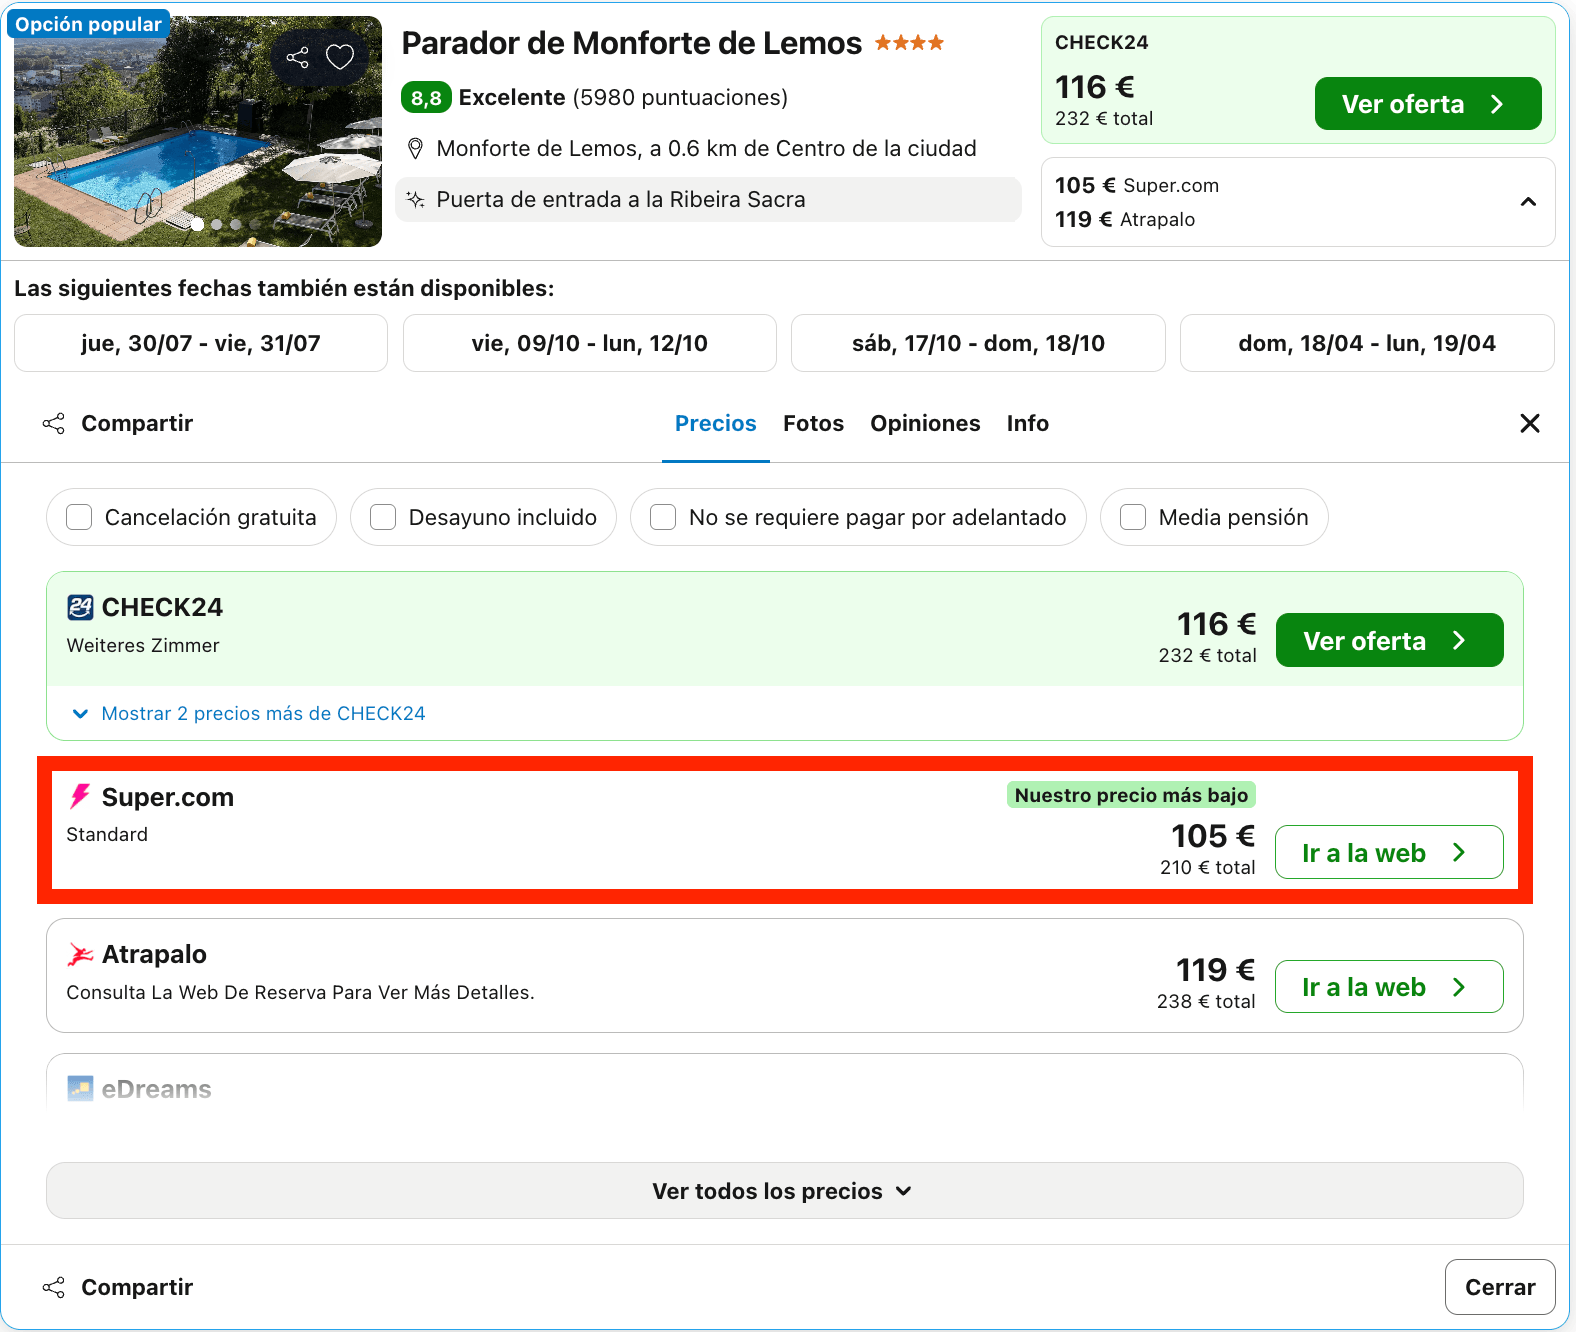Click the share icon on hotel photo

pyautogui.click(x=297, y=57)
